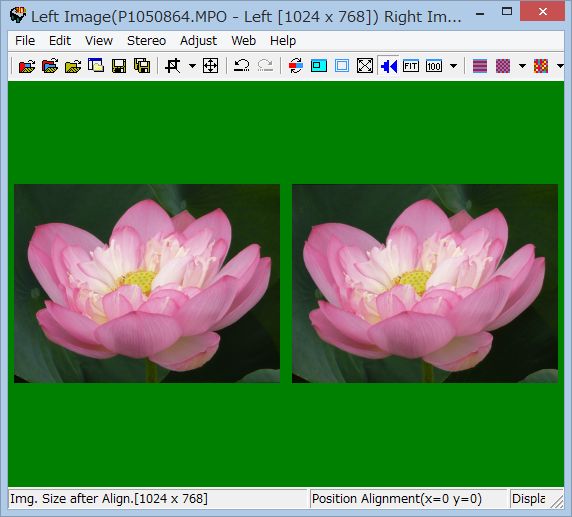572x517 pixels.
Task: Undo the last action with the undo arrow
Action: (x=241, y=66)
